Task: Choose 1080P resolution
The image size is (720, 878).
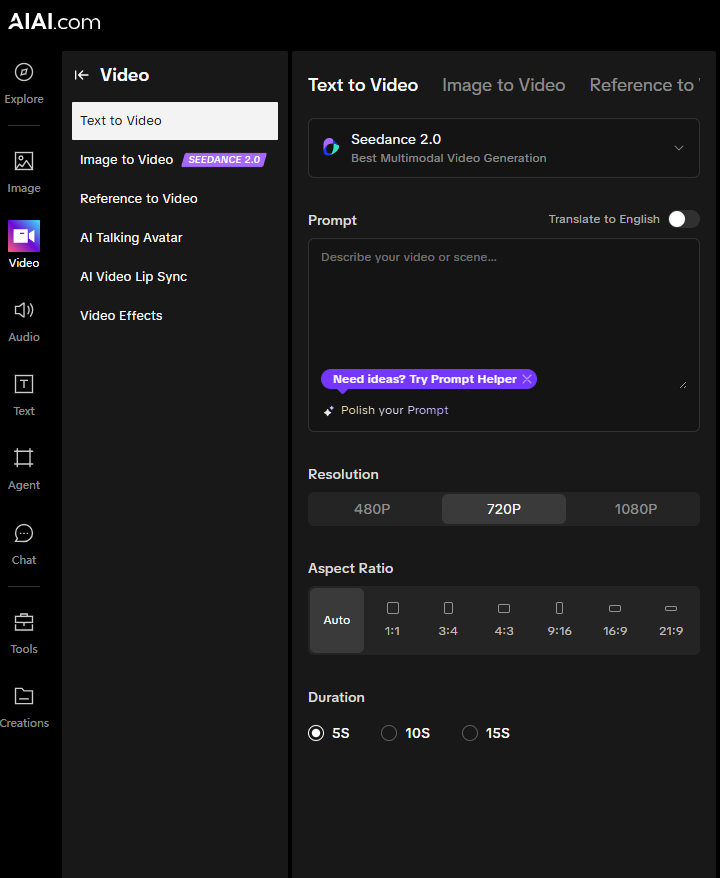Action: point(635,509)
